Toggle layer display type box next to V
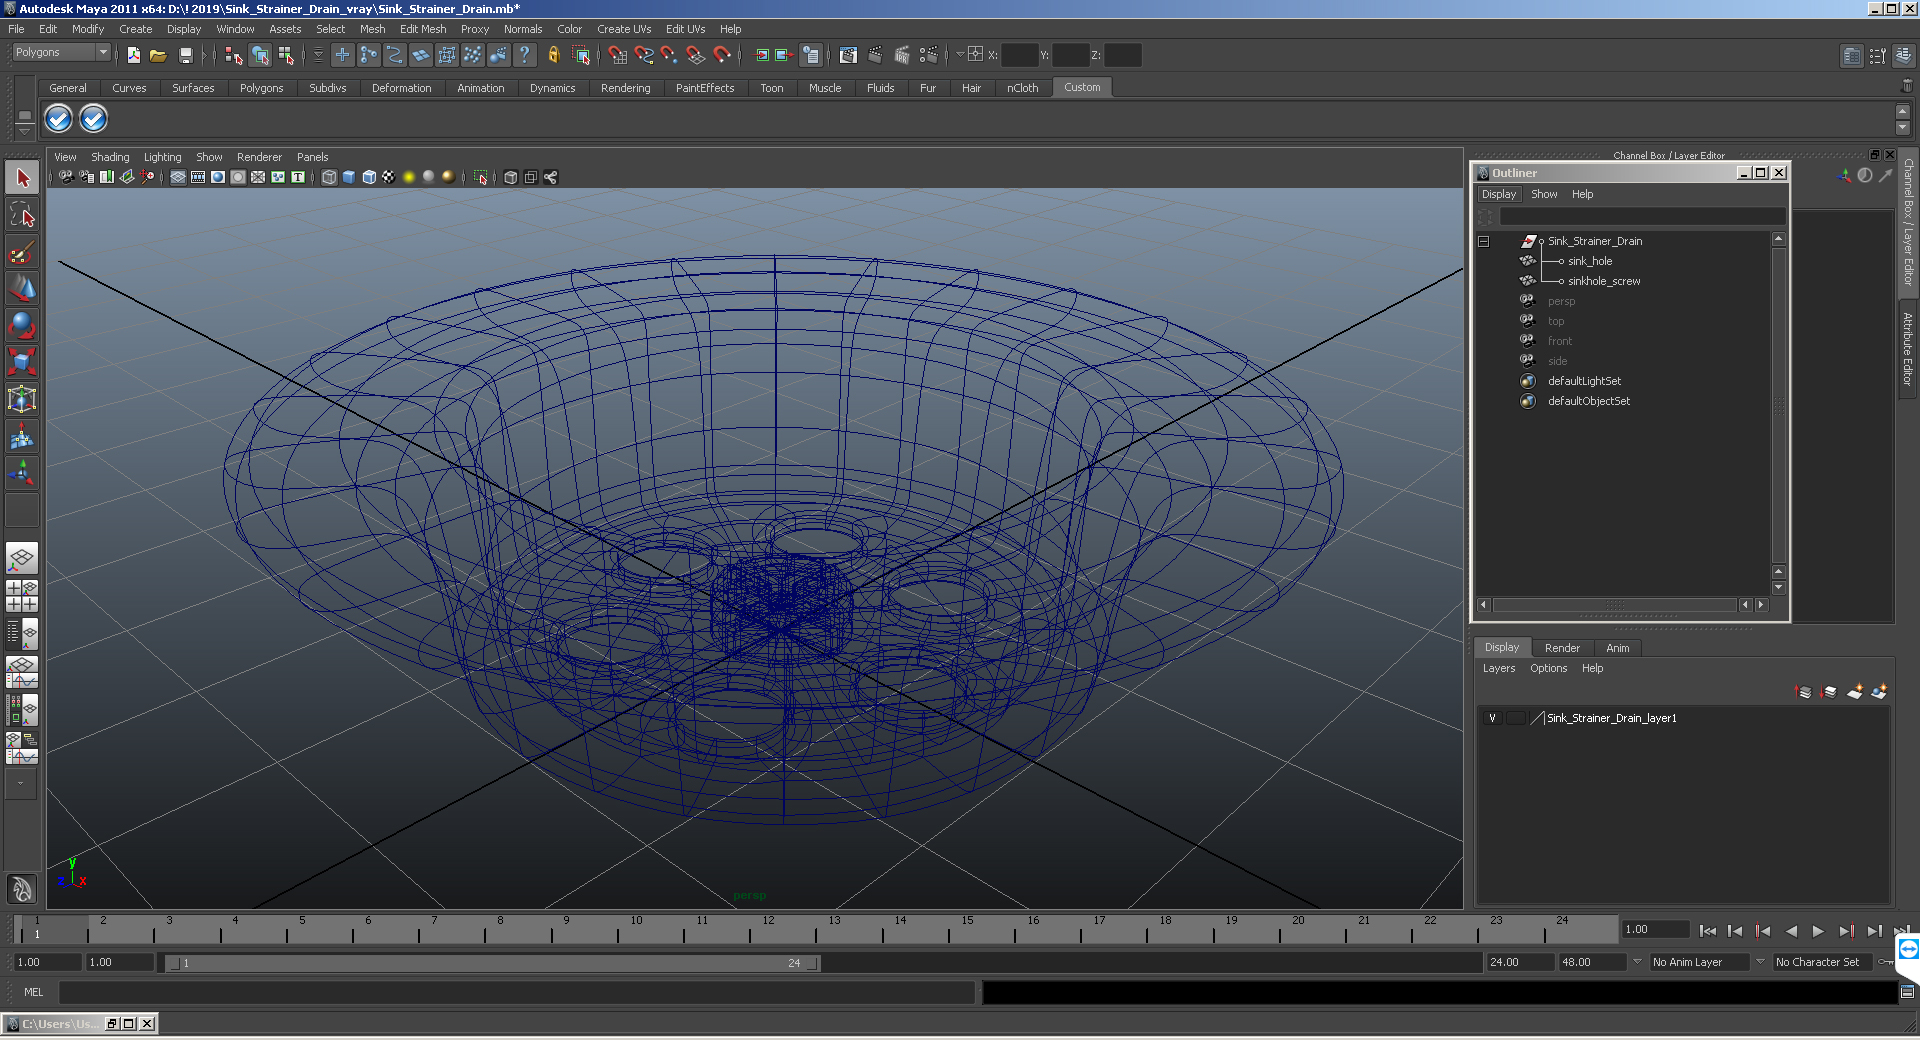This screenshot has height=1040, width=1920. coord(1516,718)
